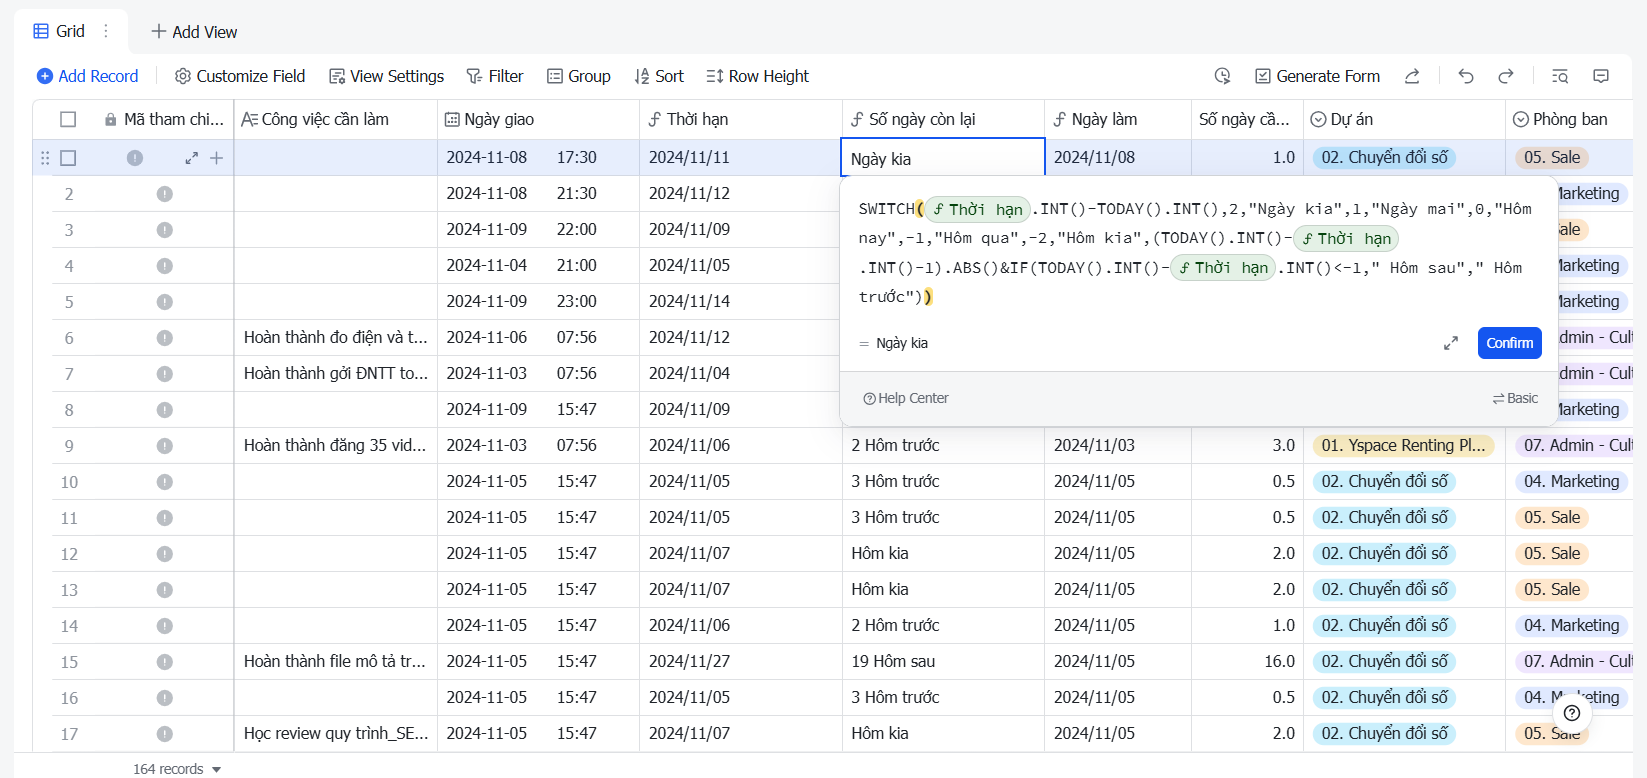
Task: Click Add Record
Action: (88, 76)
